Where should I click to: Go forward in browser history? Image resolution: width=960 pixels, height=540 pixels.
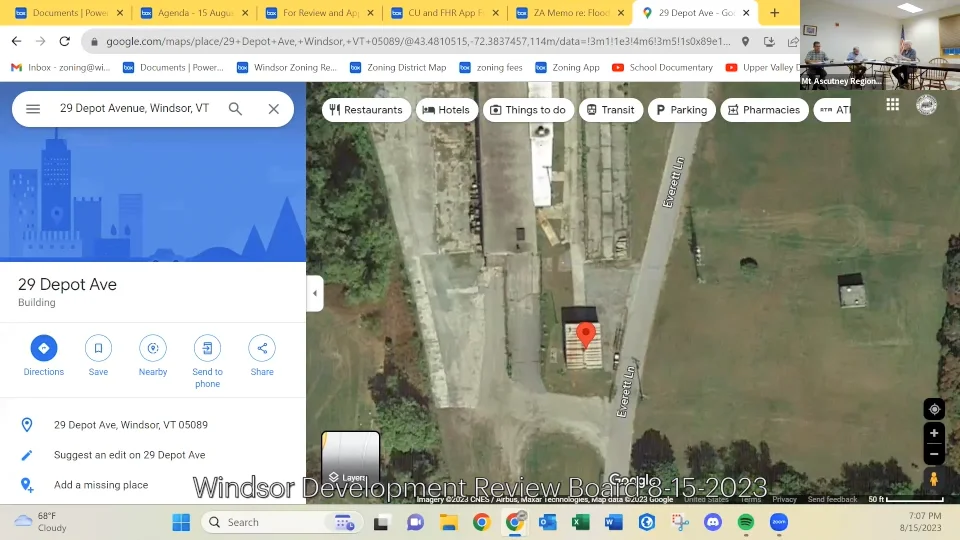click(x=40, y=42)
